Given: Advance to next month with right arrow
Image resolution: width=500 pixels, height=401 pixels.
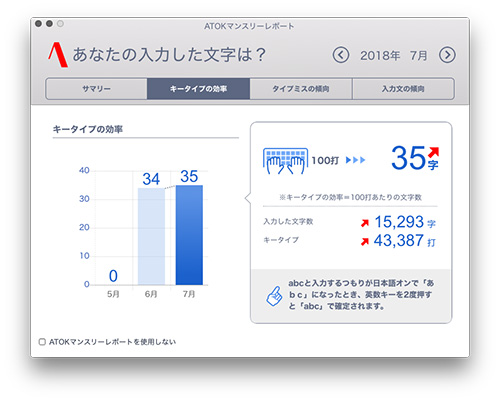Looking at the screenshot, I should [447, 55].
